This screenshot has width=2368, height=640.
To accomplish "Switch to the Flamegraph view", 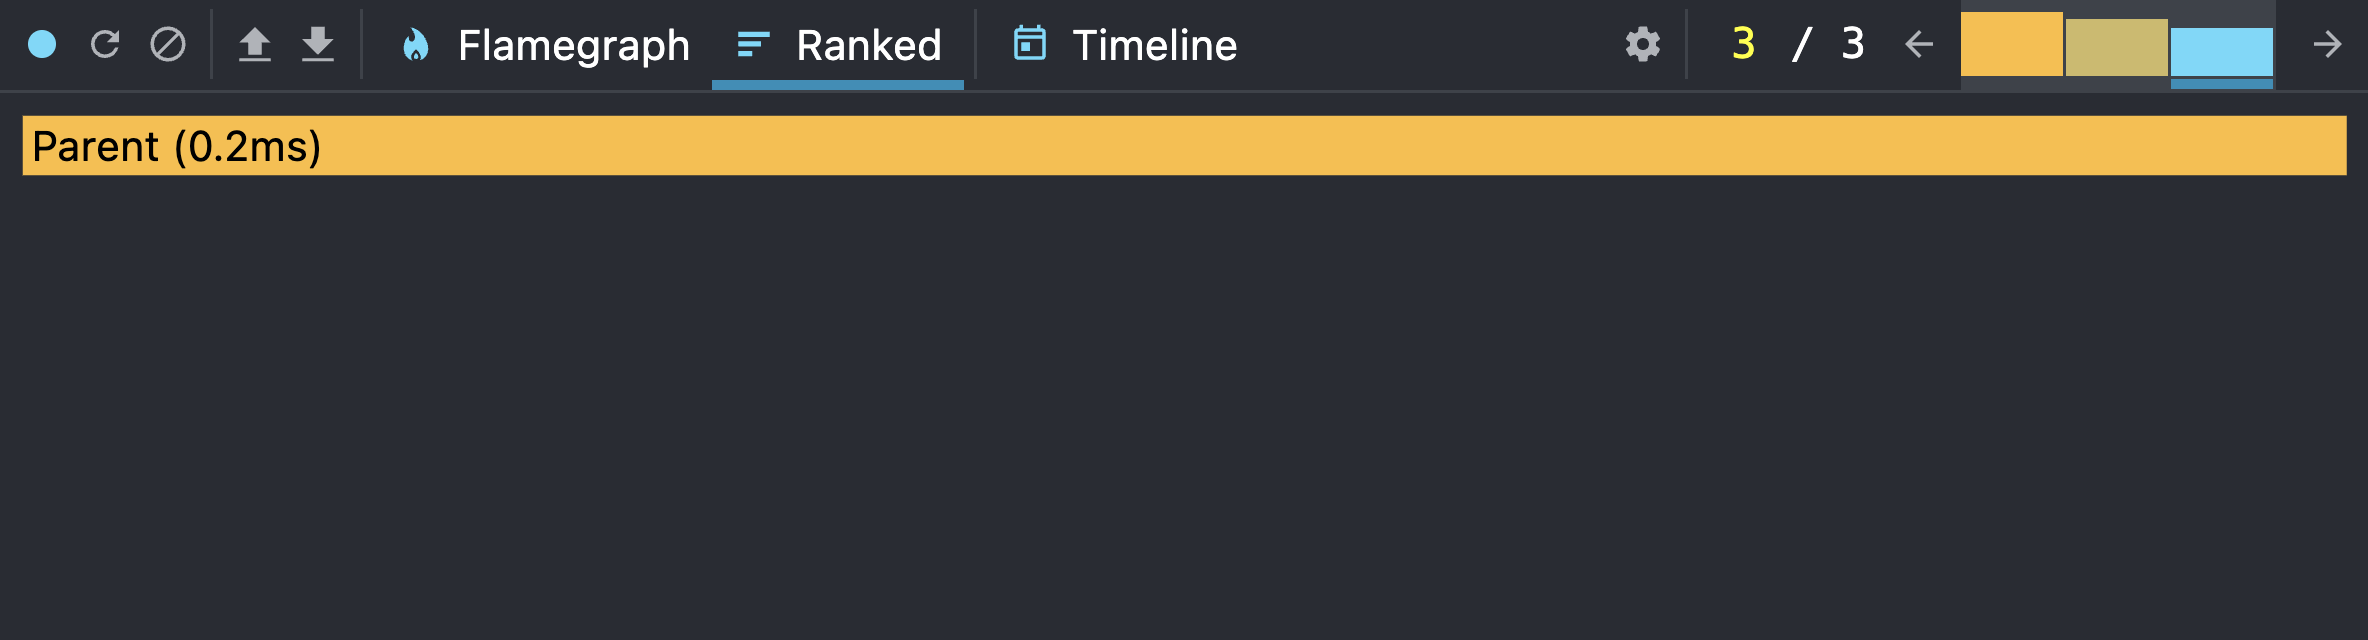I will [x=573, y=44].
